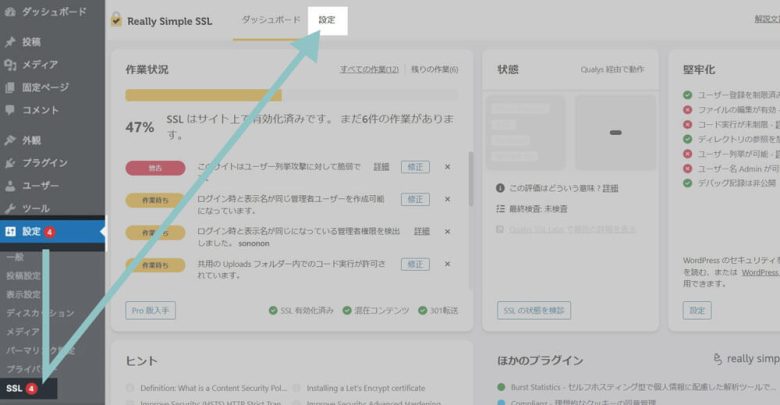780x405 pixels.
Task: Click 修正 for 管理者ユーザーを作成可能 task
Action: click(x=415, y=199)
